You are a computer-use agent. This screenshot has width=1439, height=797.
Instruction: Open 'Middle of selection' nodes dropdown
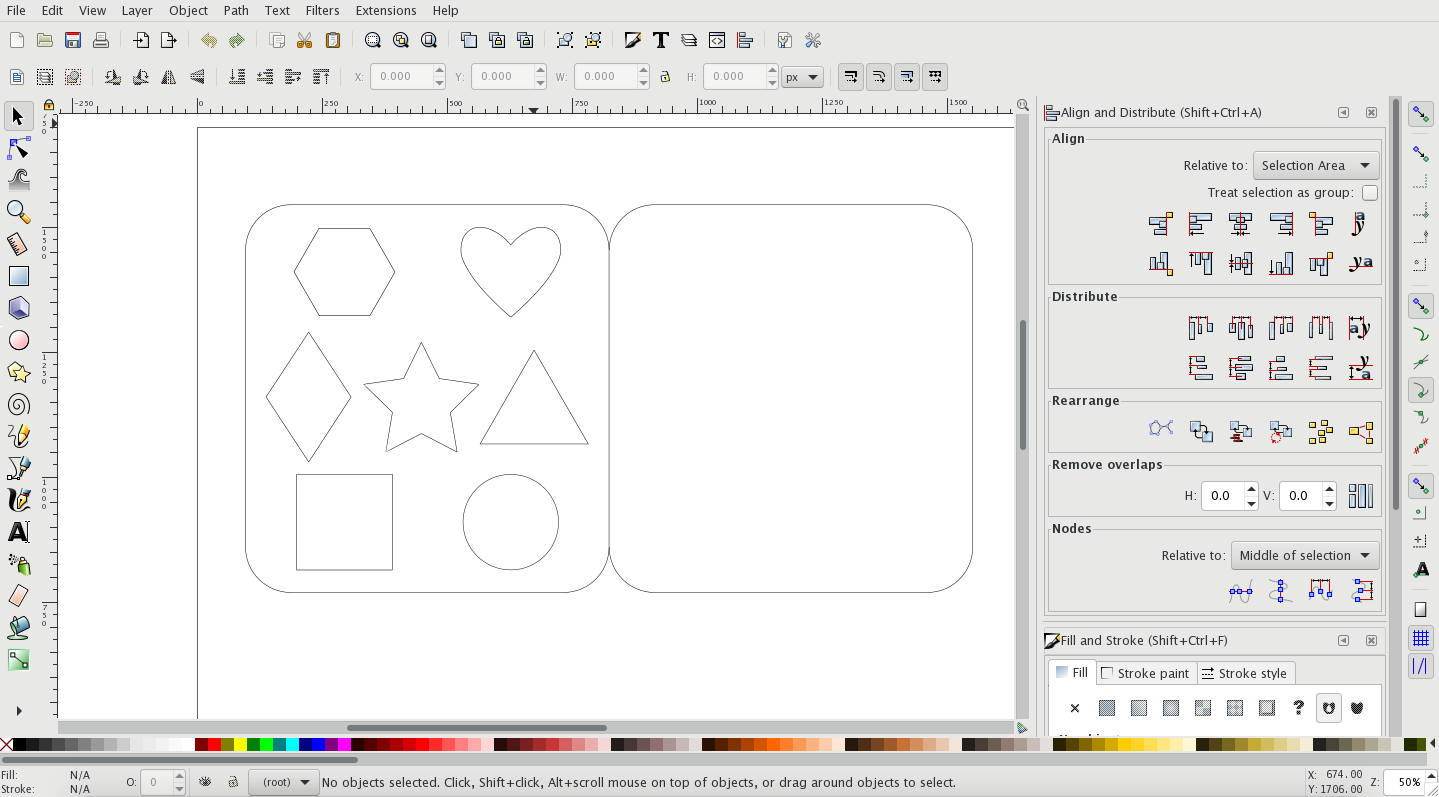pyautogui.click(x=1305, y=556)
